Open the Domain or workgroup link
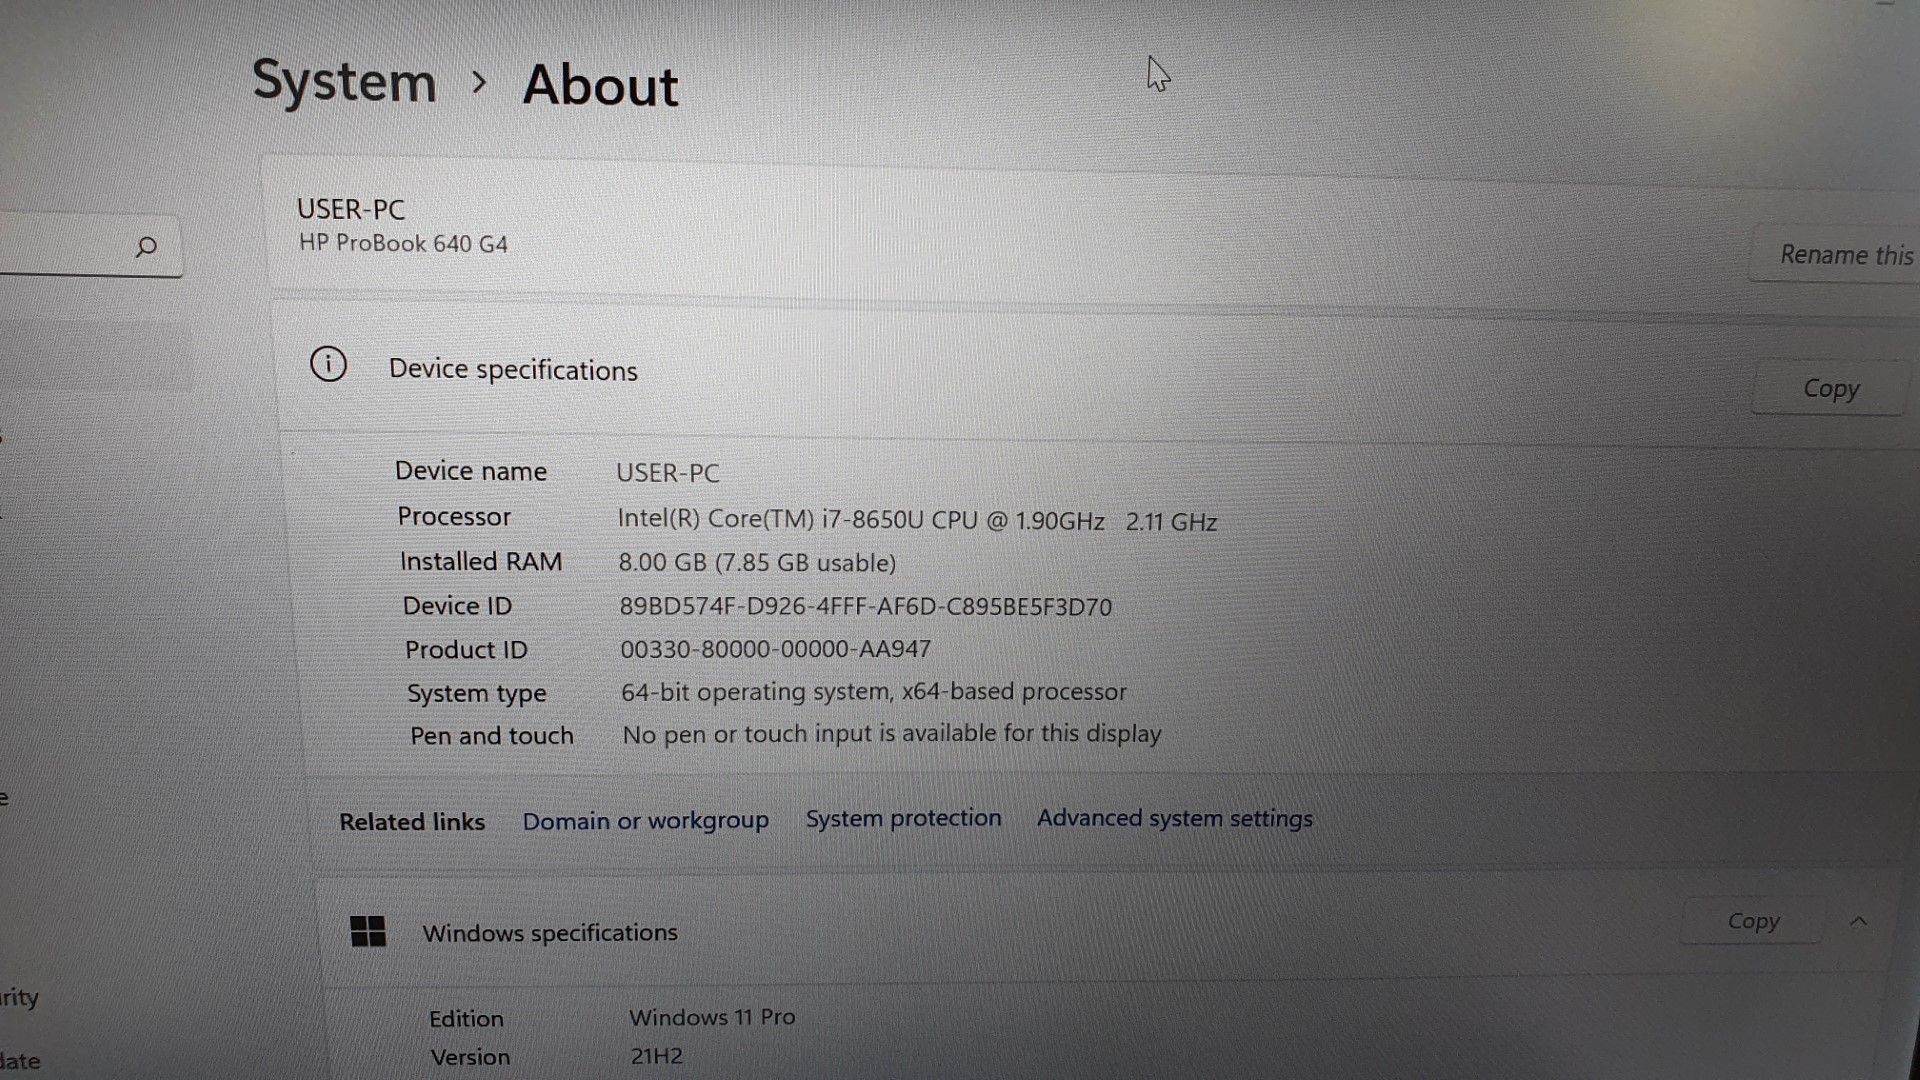 click(x=645, y=821)
